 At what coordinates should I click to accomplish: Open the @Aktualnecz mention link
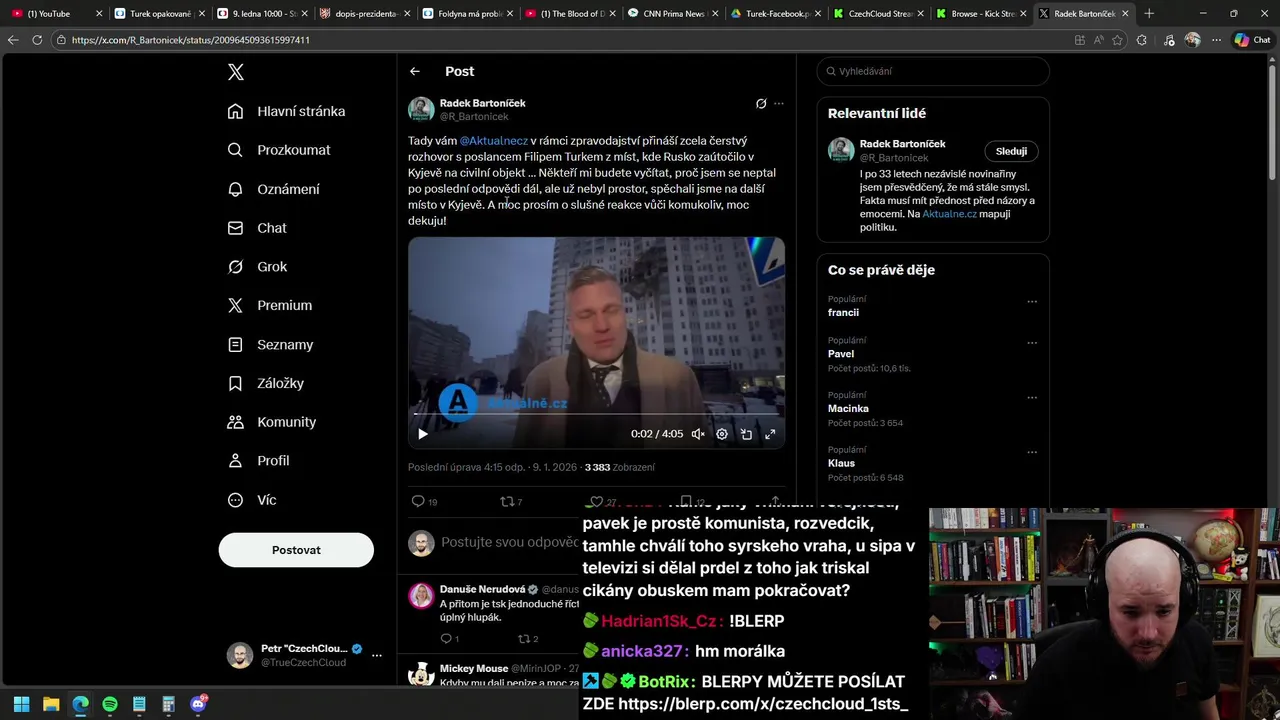(x=494, y=141)
